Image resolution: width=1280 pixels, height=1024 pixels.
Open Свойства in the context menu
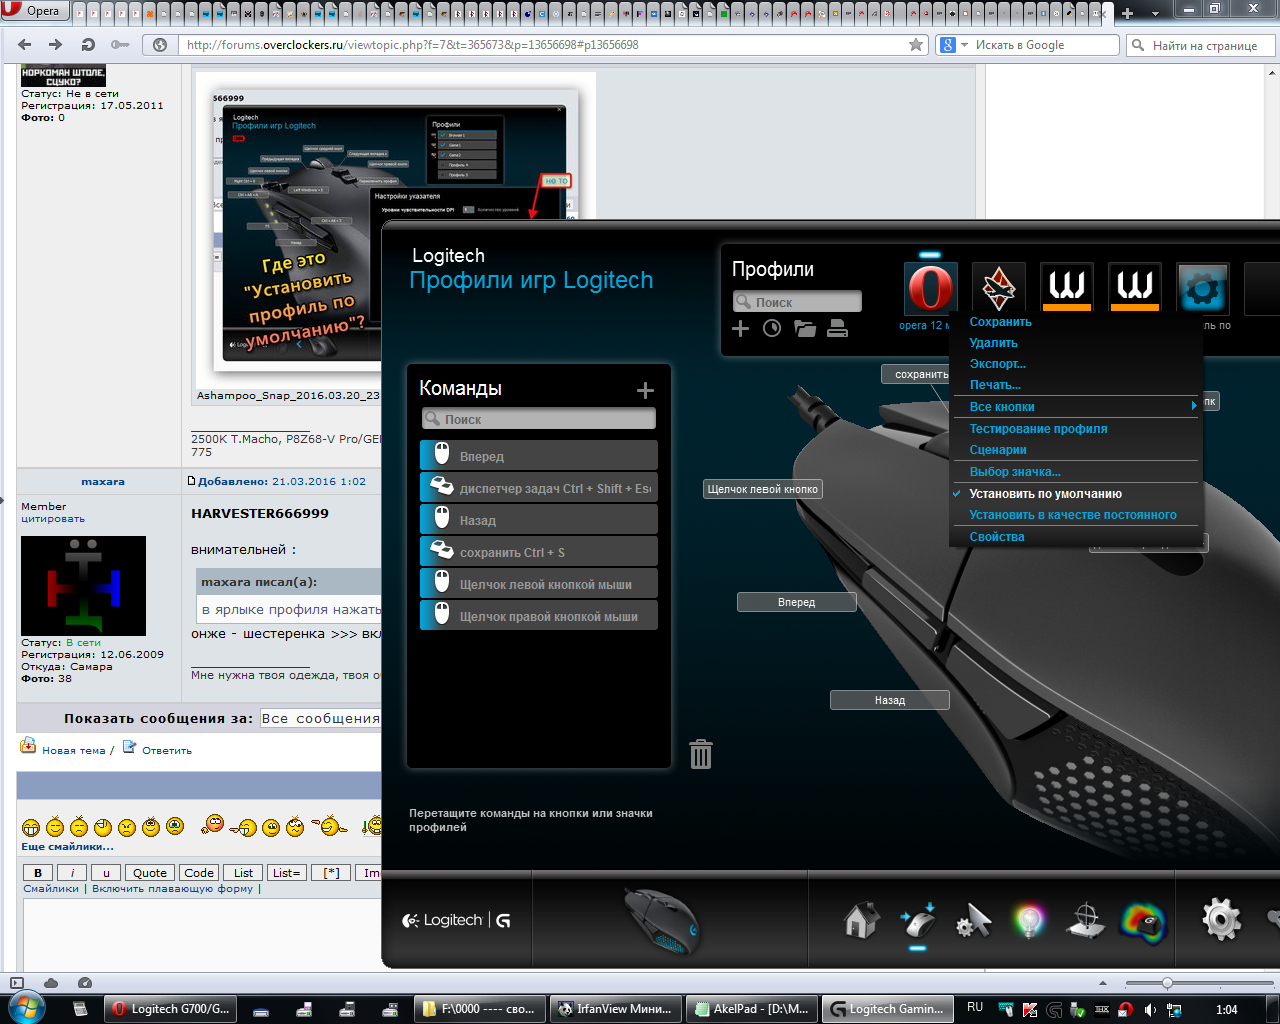pos(997,537)
